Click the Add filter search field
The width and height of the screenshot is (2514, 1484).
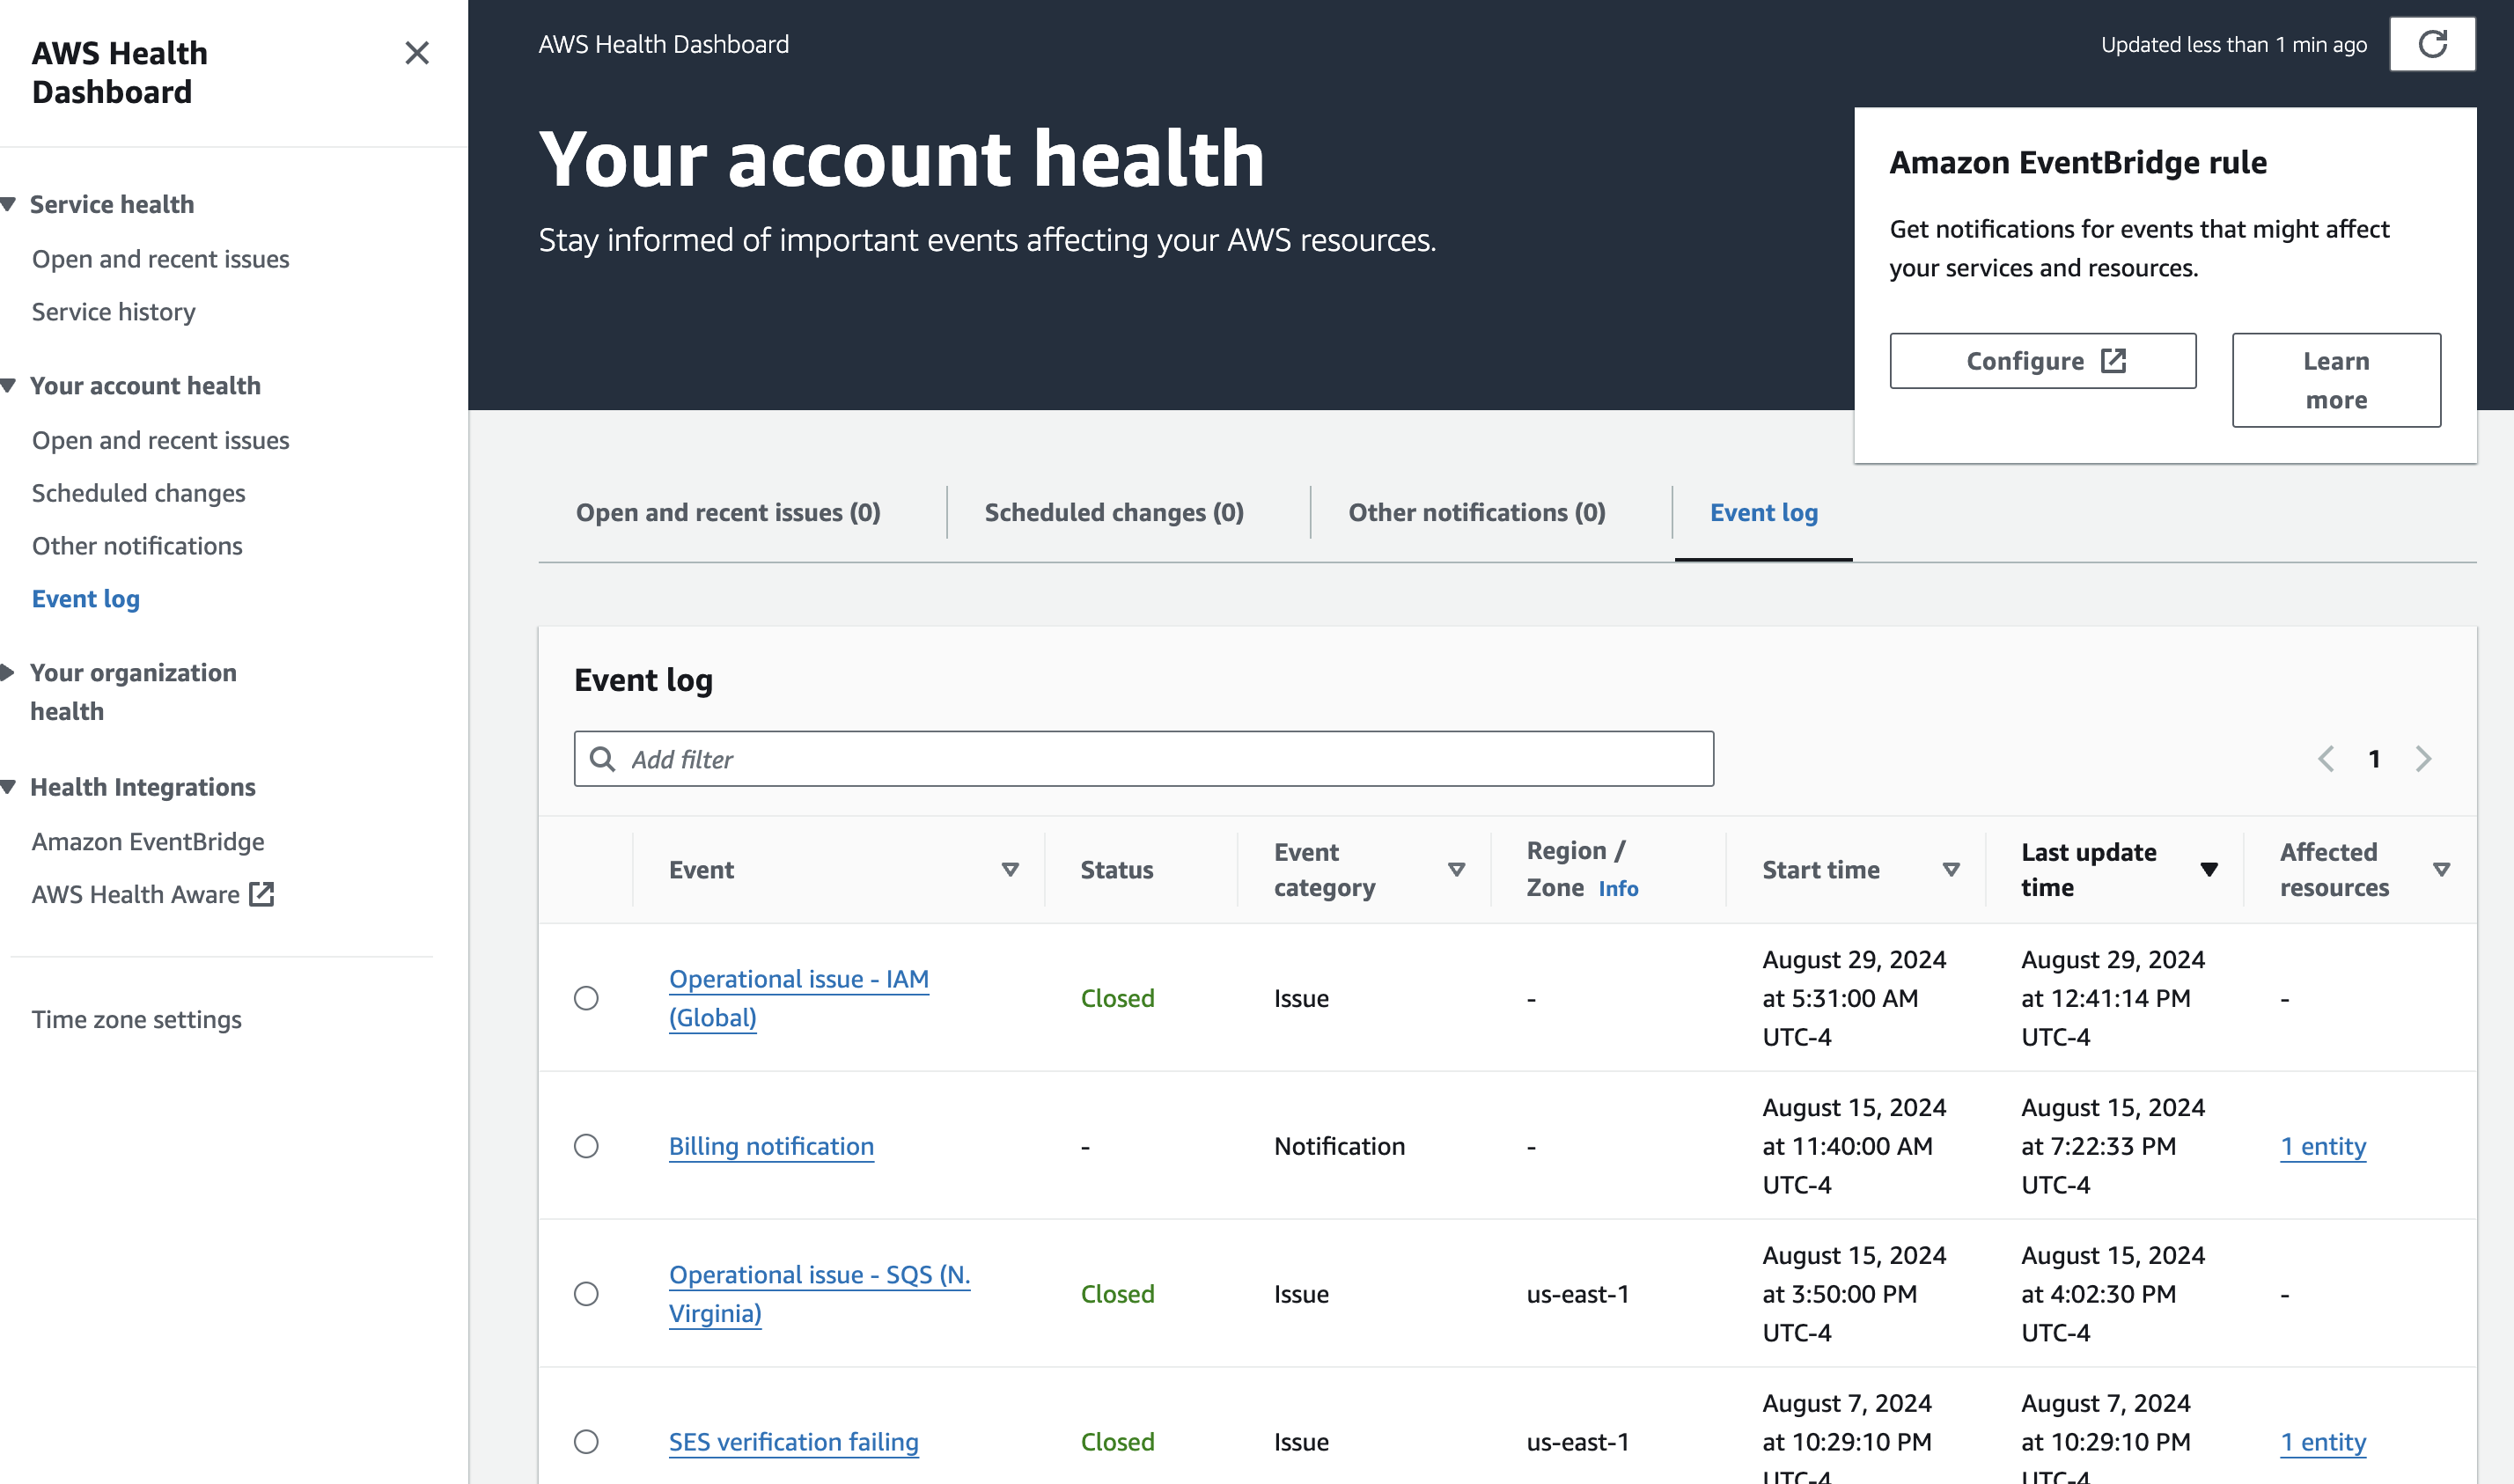(x=1144, y=759)
